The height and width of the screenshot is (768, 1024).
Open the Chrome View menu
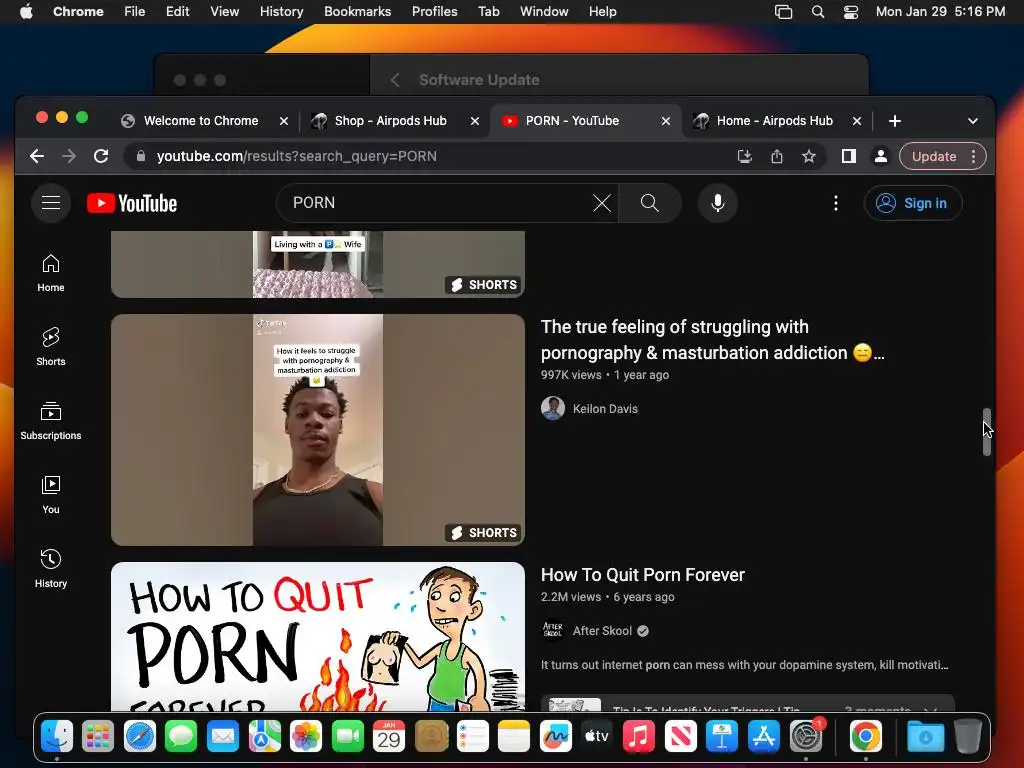pos(224,12)
